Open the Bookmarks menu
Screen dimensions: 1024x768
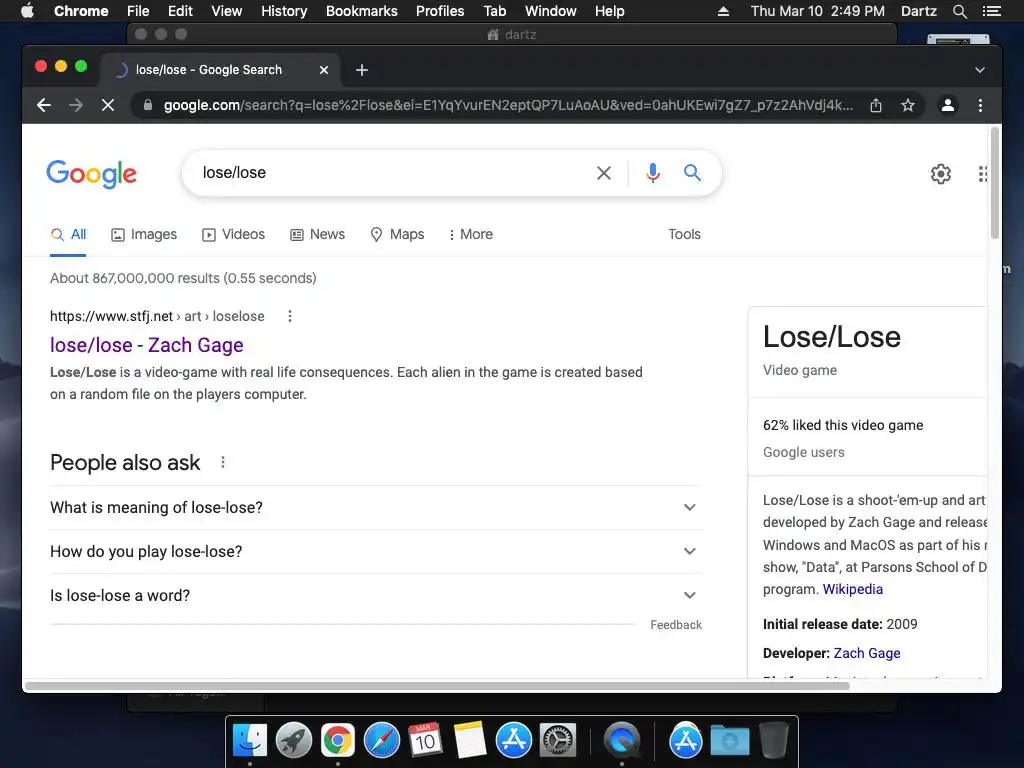[x=362, y=11]
